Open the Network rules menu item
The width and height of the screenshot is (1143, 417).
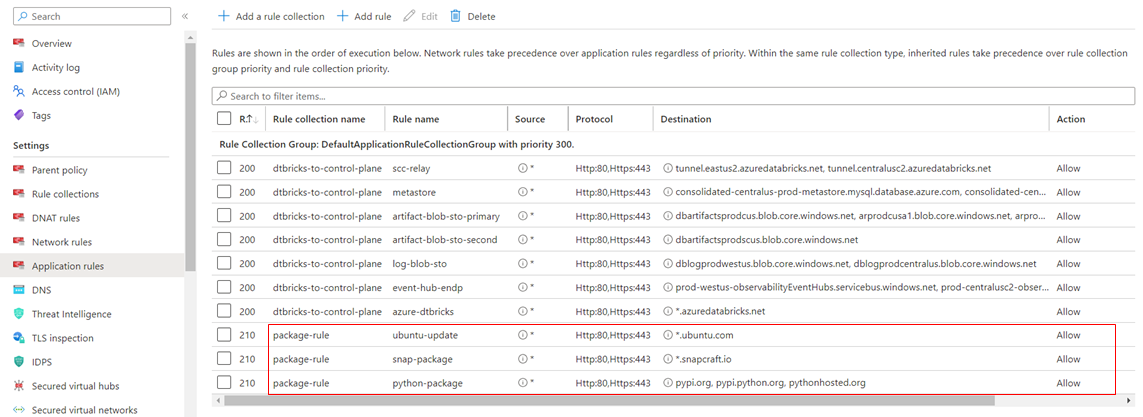[61, 242]
